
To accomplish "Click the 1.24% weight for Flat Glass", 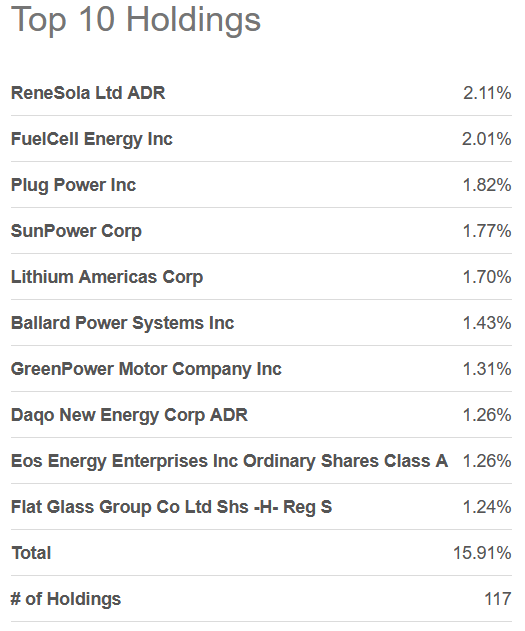I will 487,507.
